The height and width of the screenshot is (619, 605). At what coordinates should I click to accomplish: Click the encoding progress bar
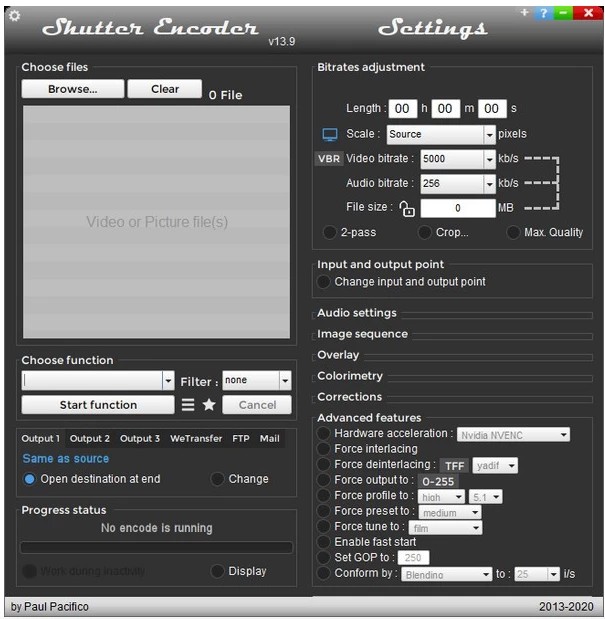pos(157,548)
